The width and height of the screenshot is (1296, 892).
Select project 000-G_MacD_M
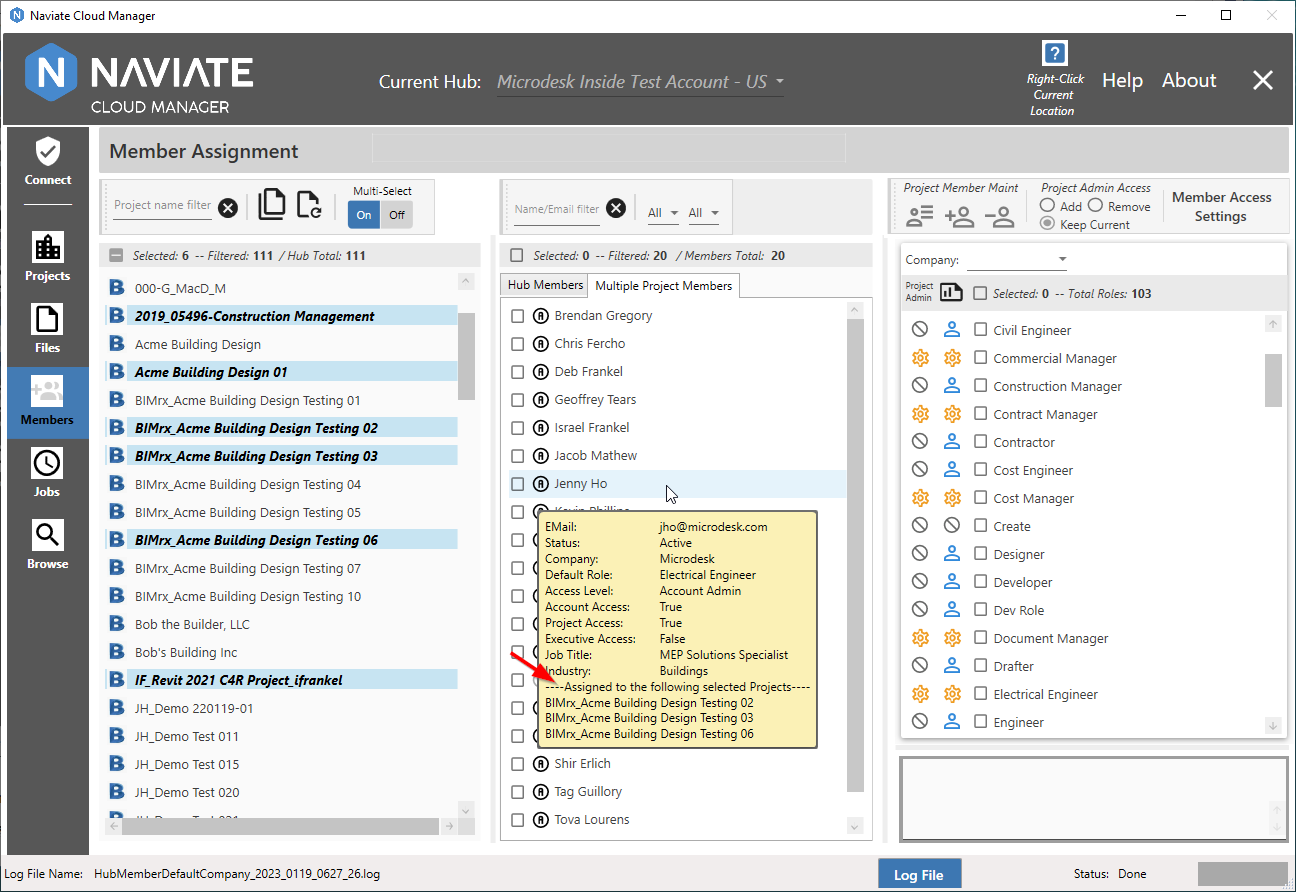180,288
